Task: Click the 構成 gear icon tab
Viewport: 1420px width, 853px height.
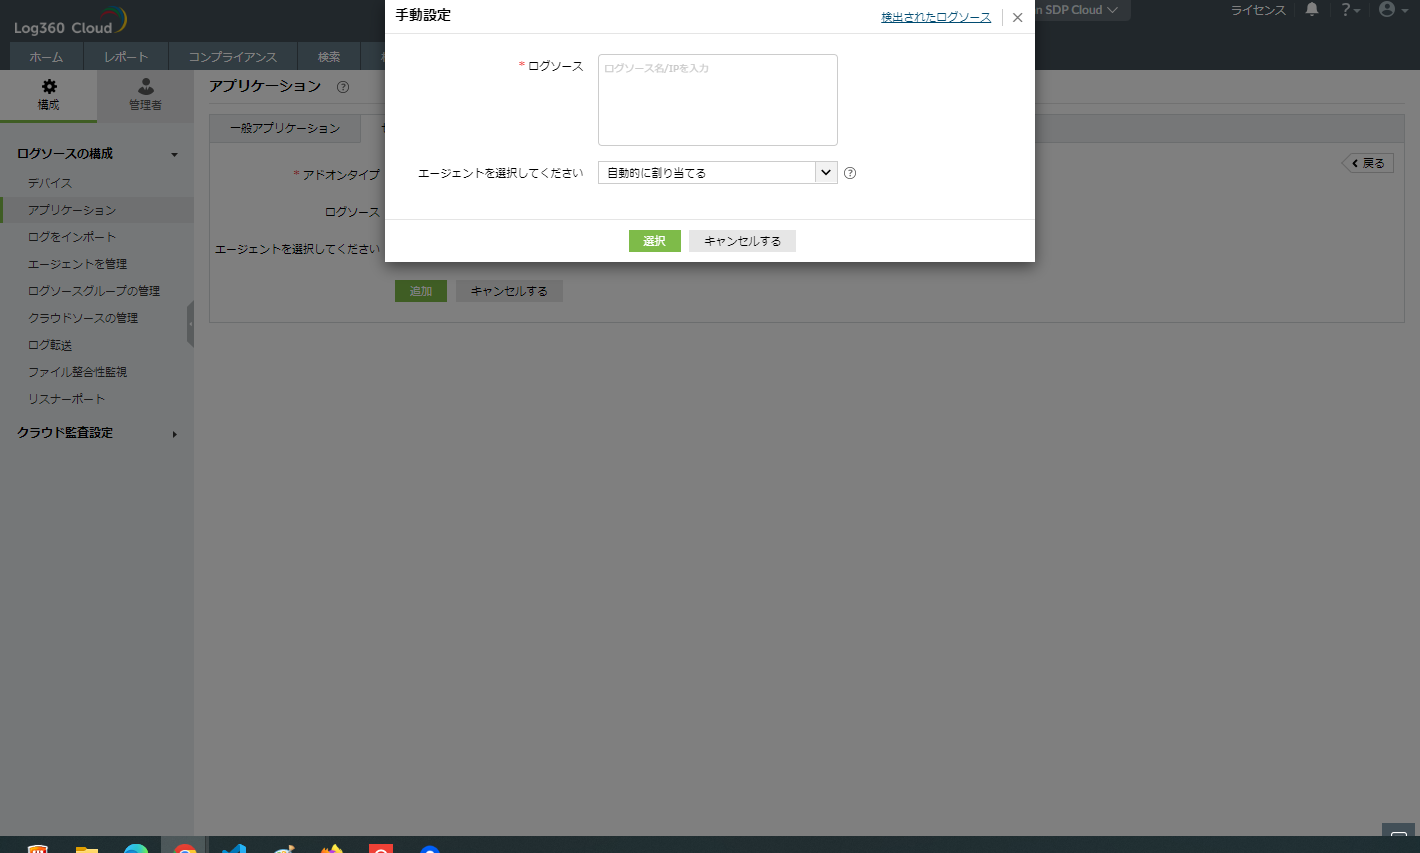Action: pyautogui.click(x=49, y=96)
